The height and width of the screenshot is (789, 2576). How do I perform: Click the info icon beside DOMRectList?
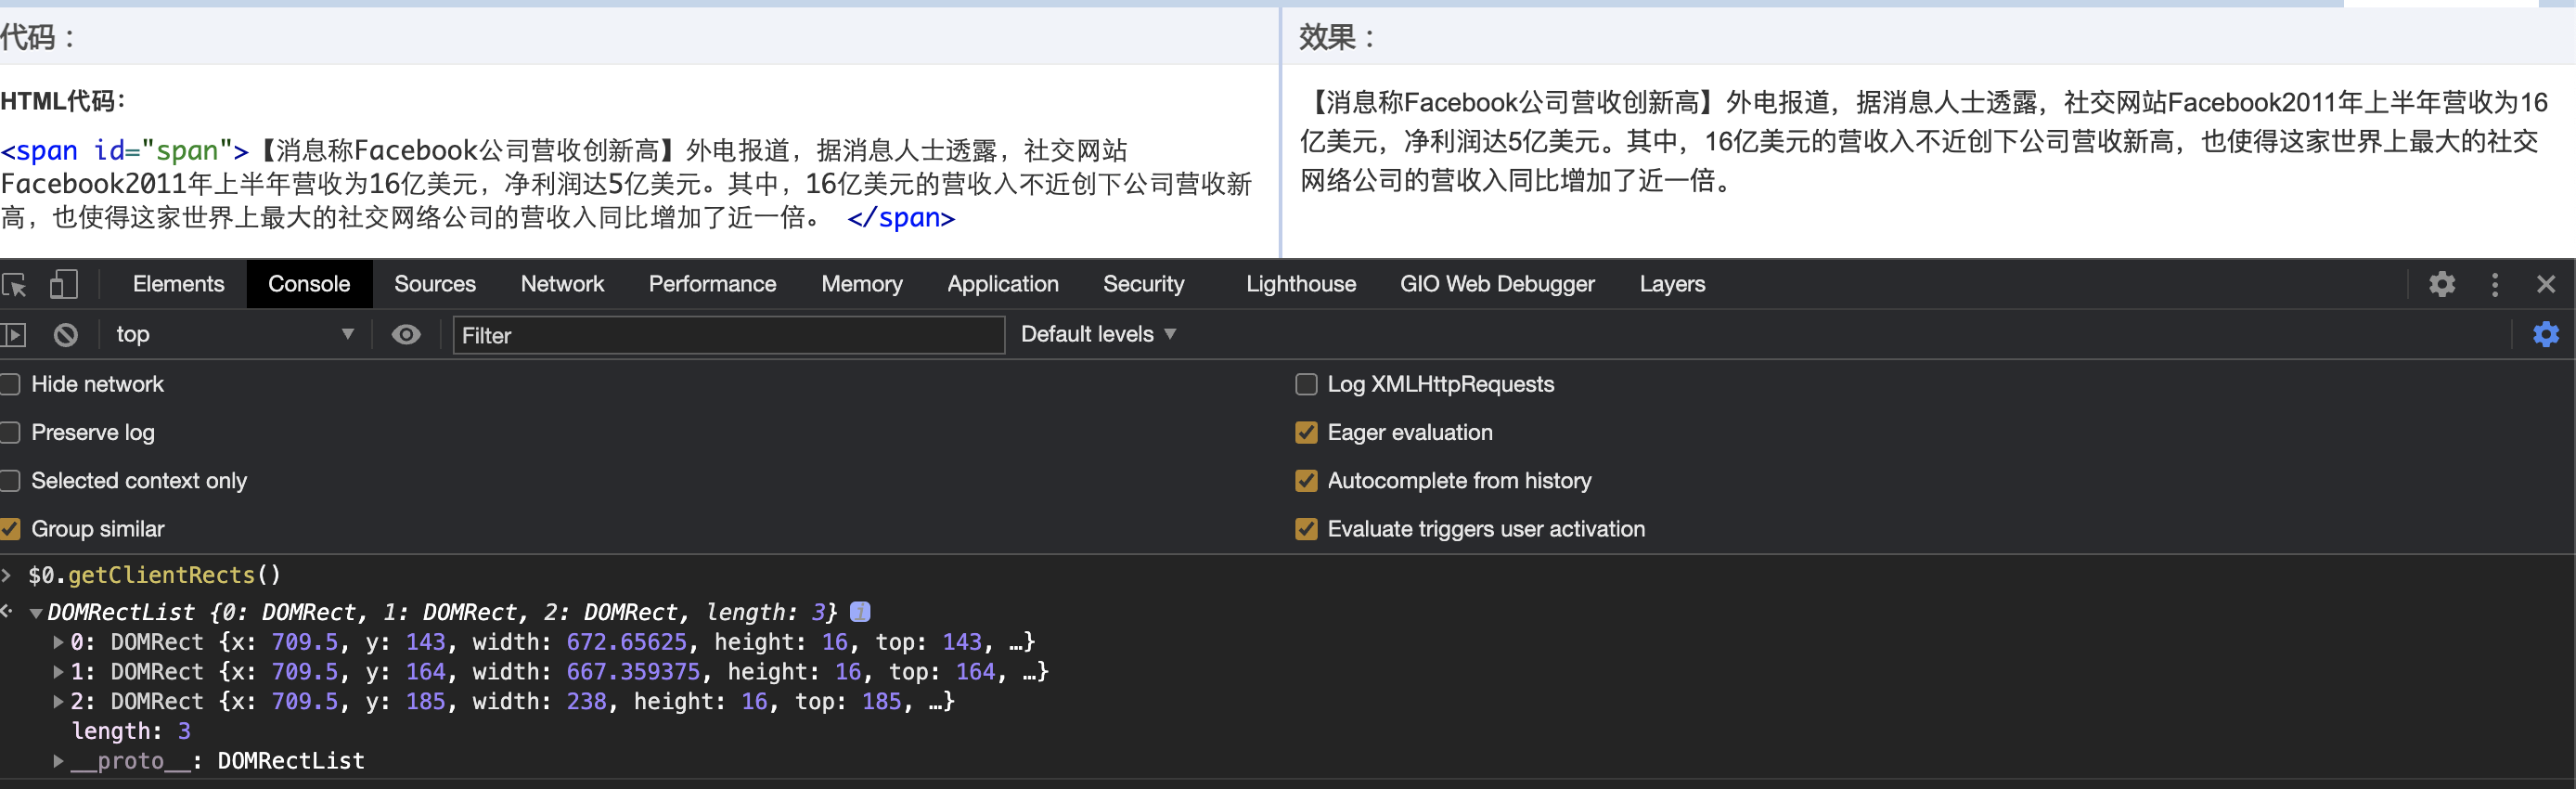tap(860, 611)
